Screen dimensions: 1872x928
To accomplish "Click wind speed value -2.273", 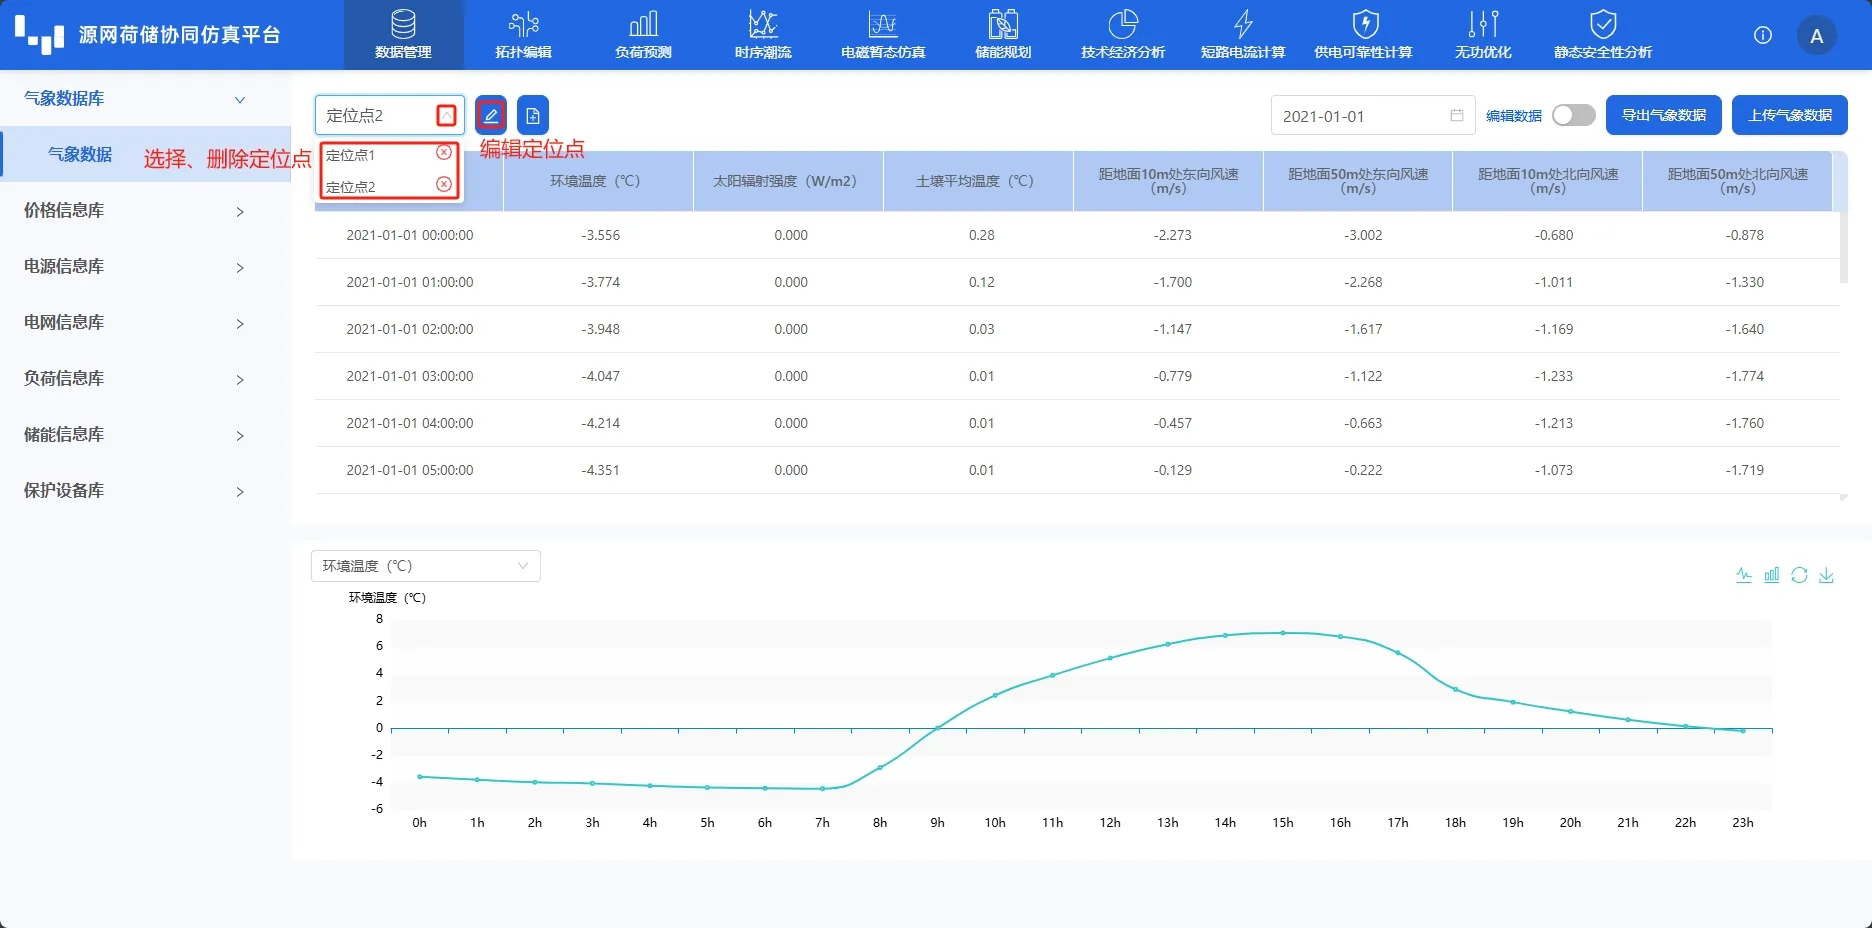I will 1173,235.
